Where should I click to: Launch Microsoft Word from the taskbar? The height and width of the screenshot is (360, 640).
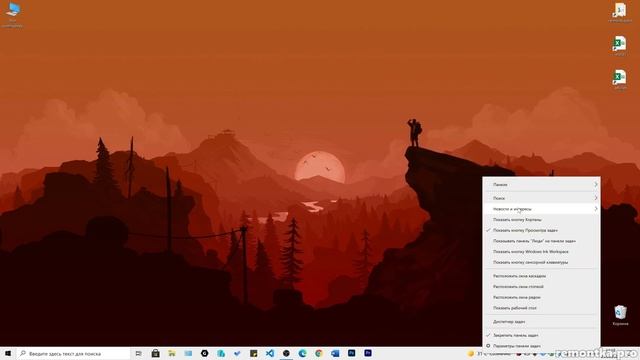coord(335,353)
